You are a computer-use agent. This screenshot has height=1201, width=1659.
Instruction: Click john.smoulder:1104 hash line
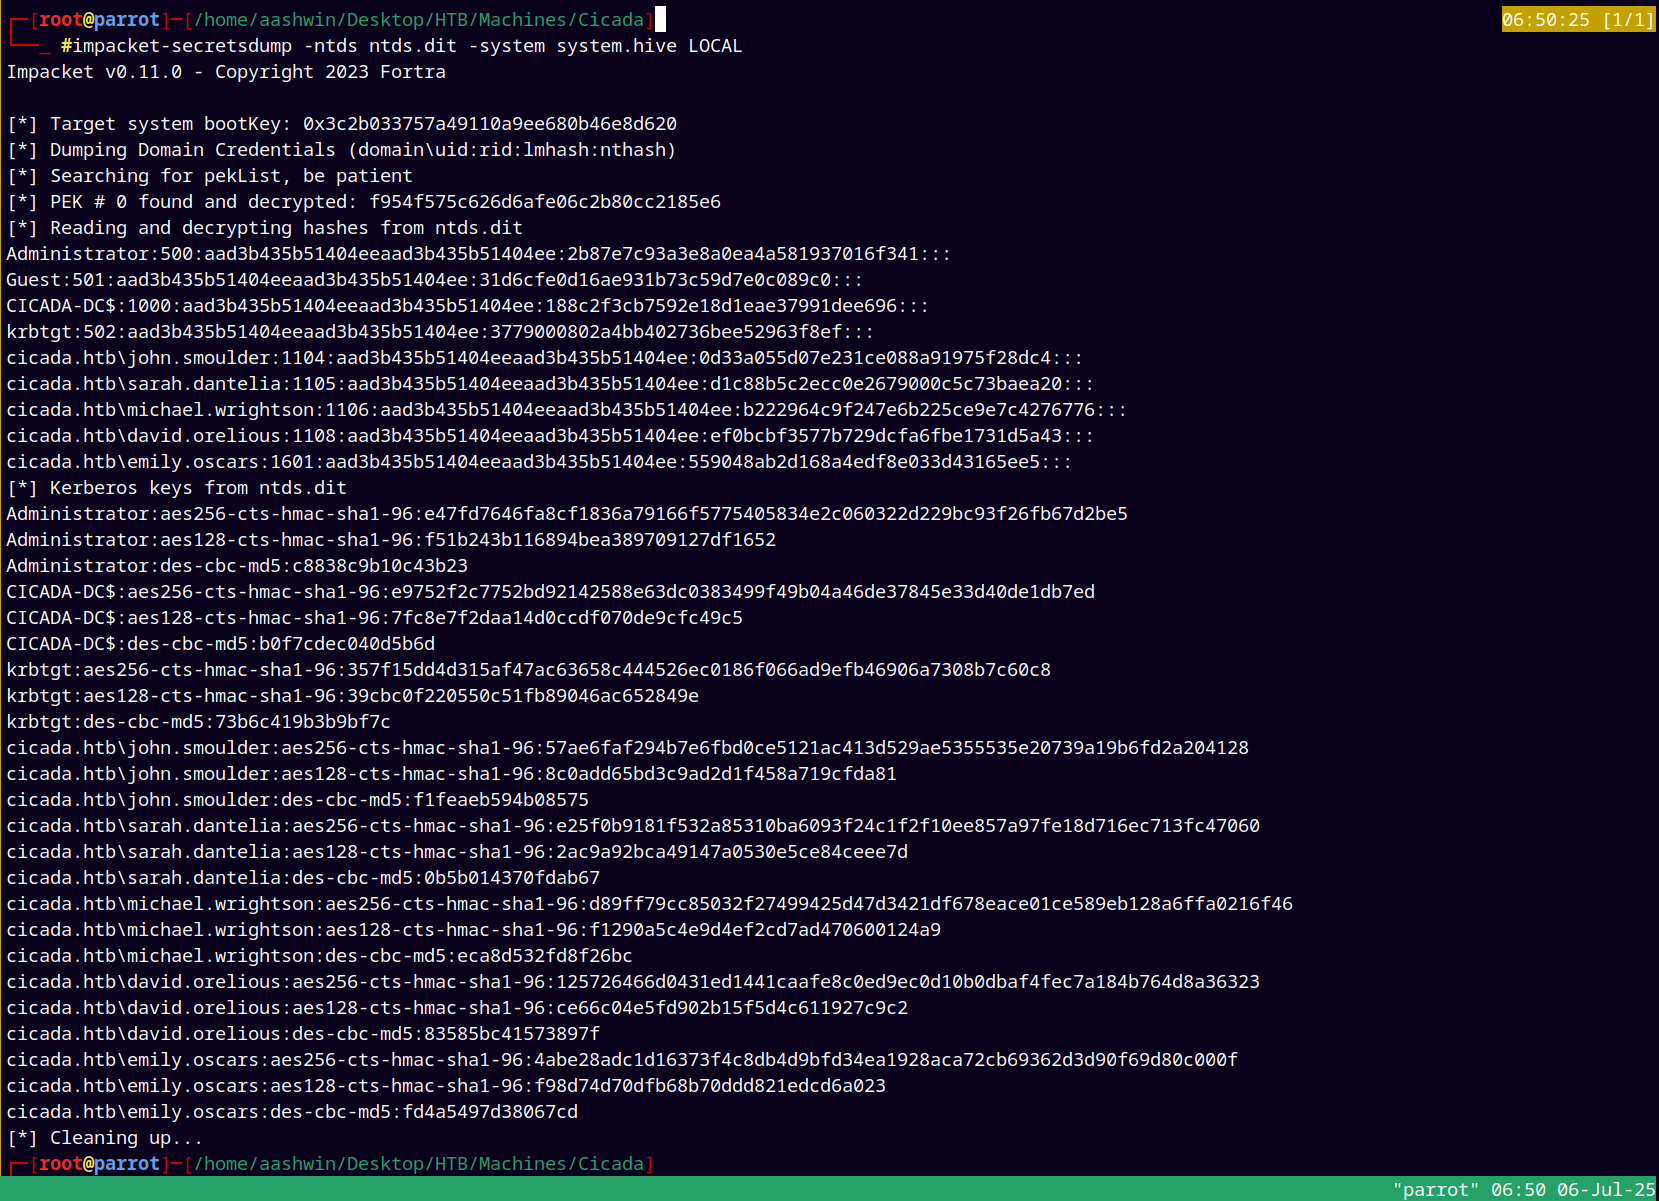(x=545, y=358)
